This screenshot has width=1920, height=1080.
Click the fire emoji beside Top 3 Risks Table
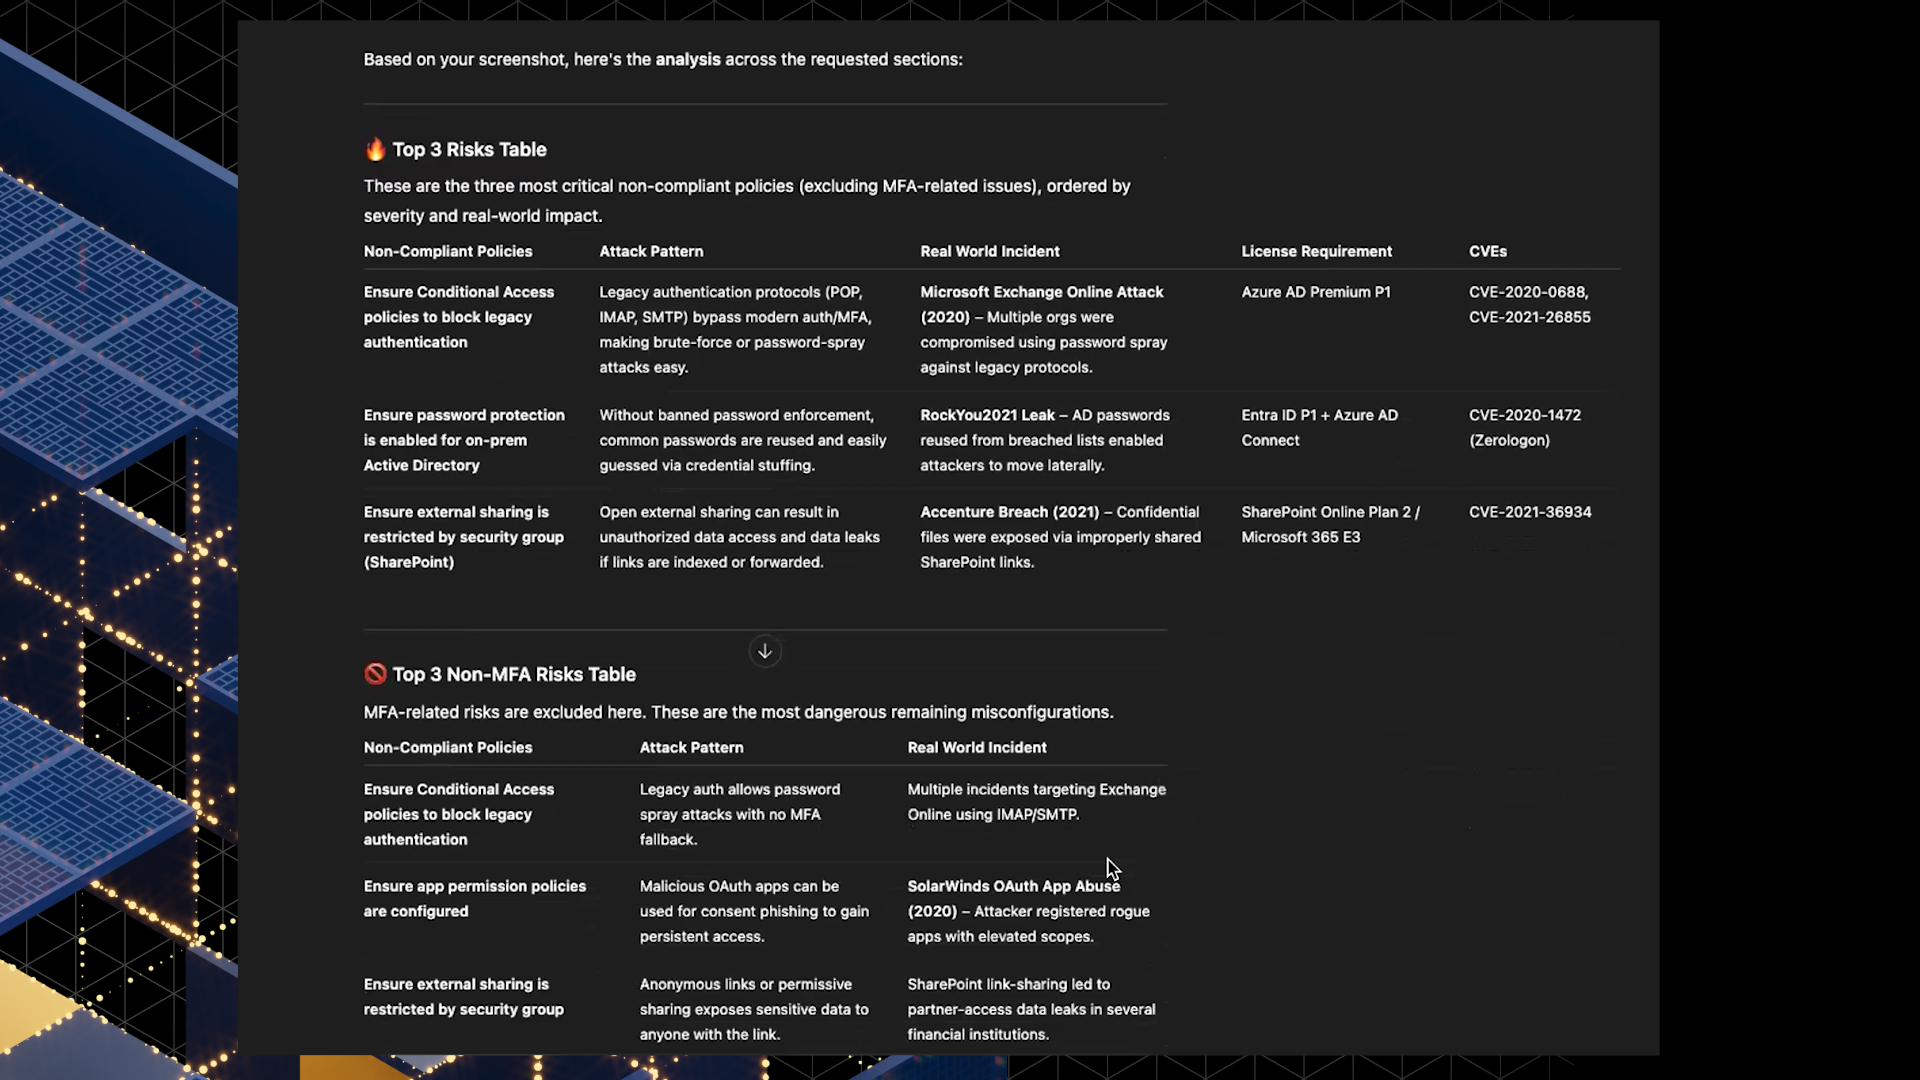tap(375, 149)
